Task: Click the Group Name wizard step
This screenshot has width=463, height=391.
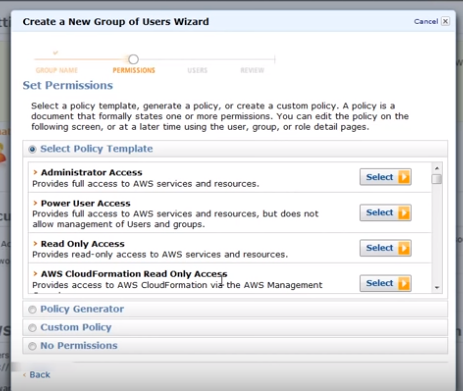Action: pyautogui.click(x=57, y=70)
